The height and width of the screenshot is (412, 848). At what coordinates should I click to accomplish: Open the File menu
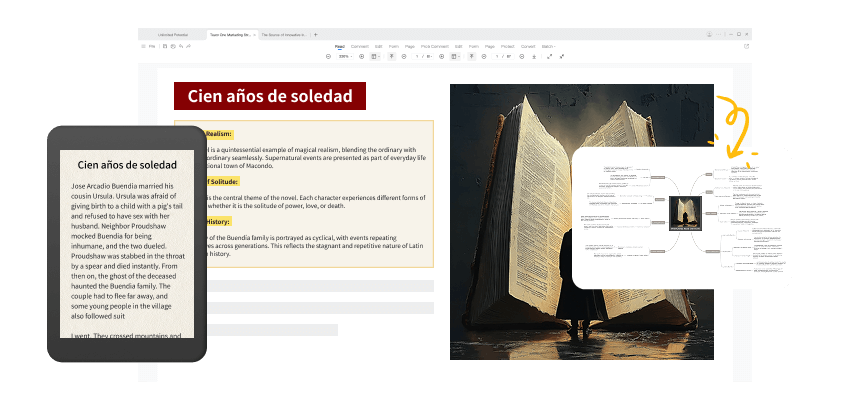[152, 46]
